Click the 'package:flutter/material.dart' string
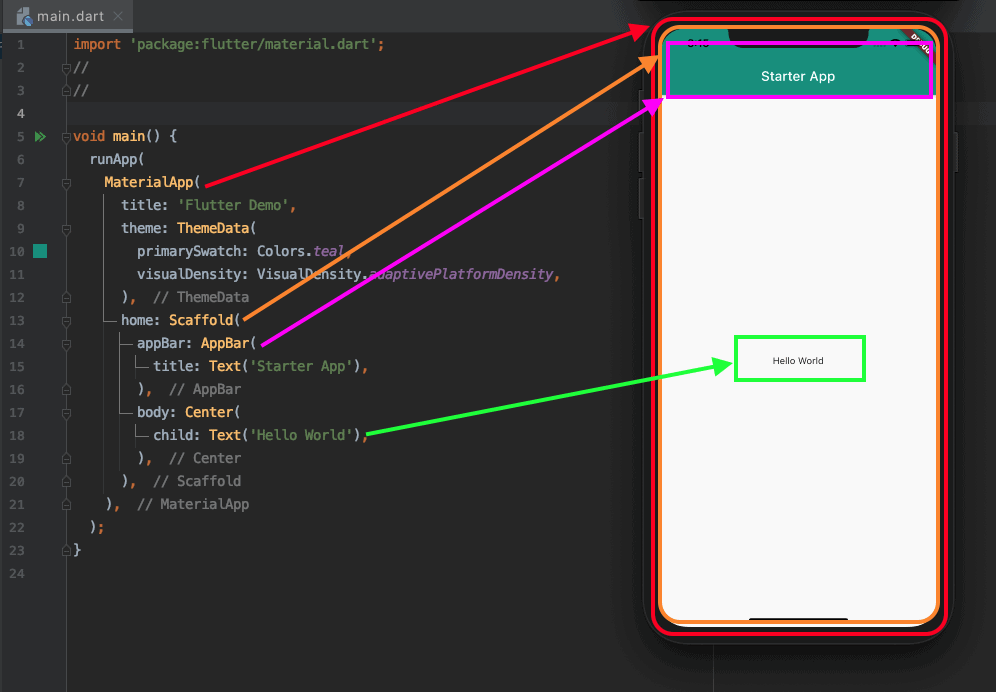This screenshot has width=996, height=692. coord(254,44)
